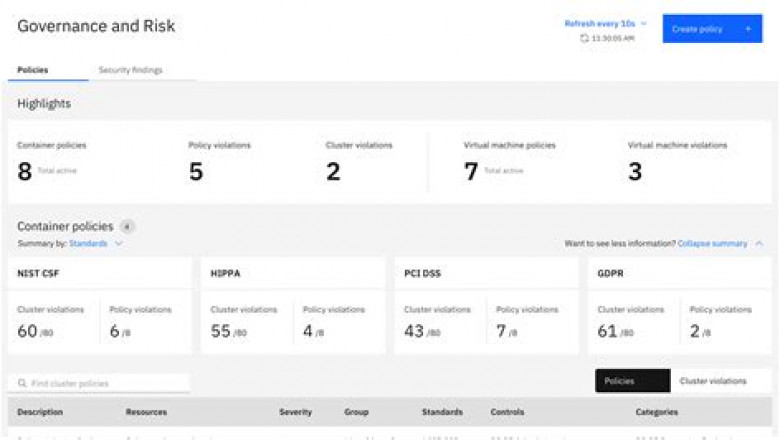780x440 pixels.
Task: Click the refresh icon beside the timestamp
Action: [584, 38]
